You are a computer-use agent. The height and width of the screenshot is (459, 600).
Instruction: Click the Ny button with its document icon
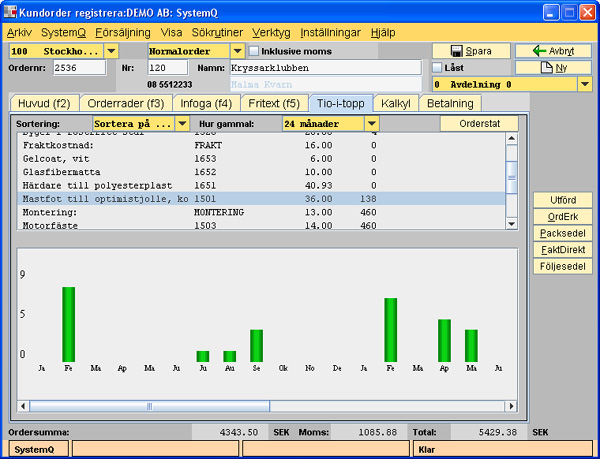click(x=553, y=68)
